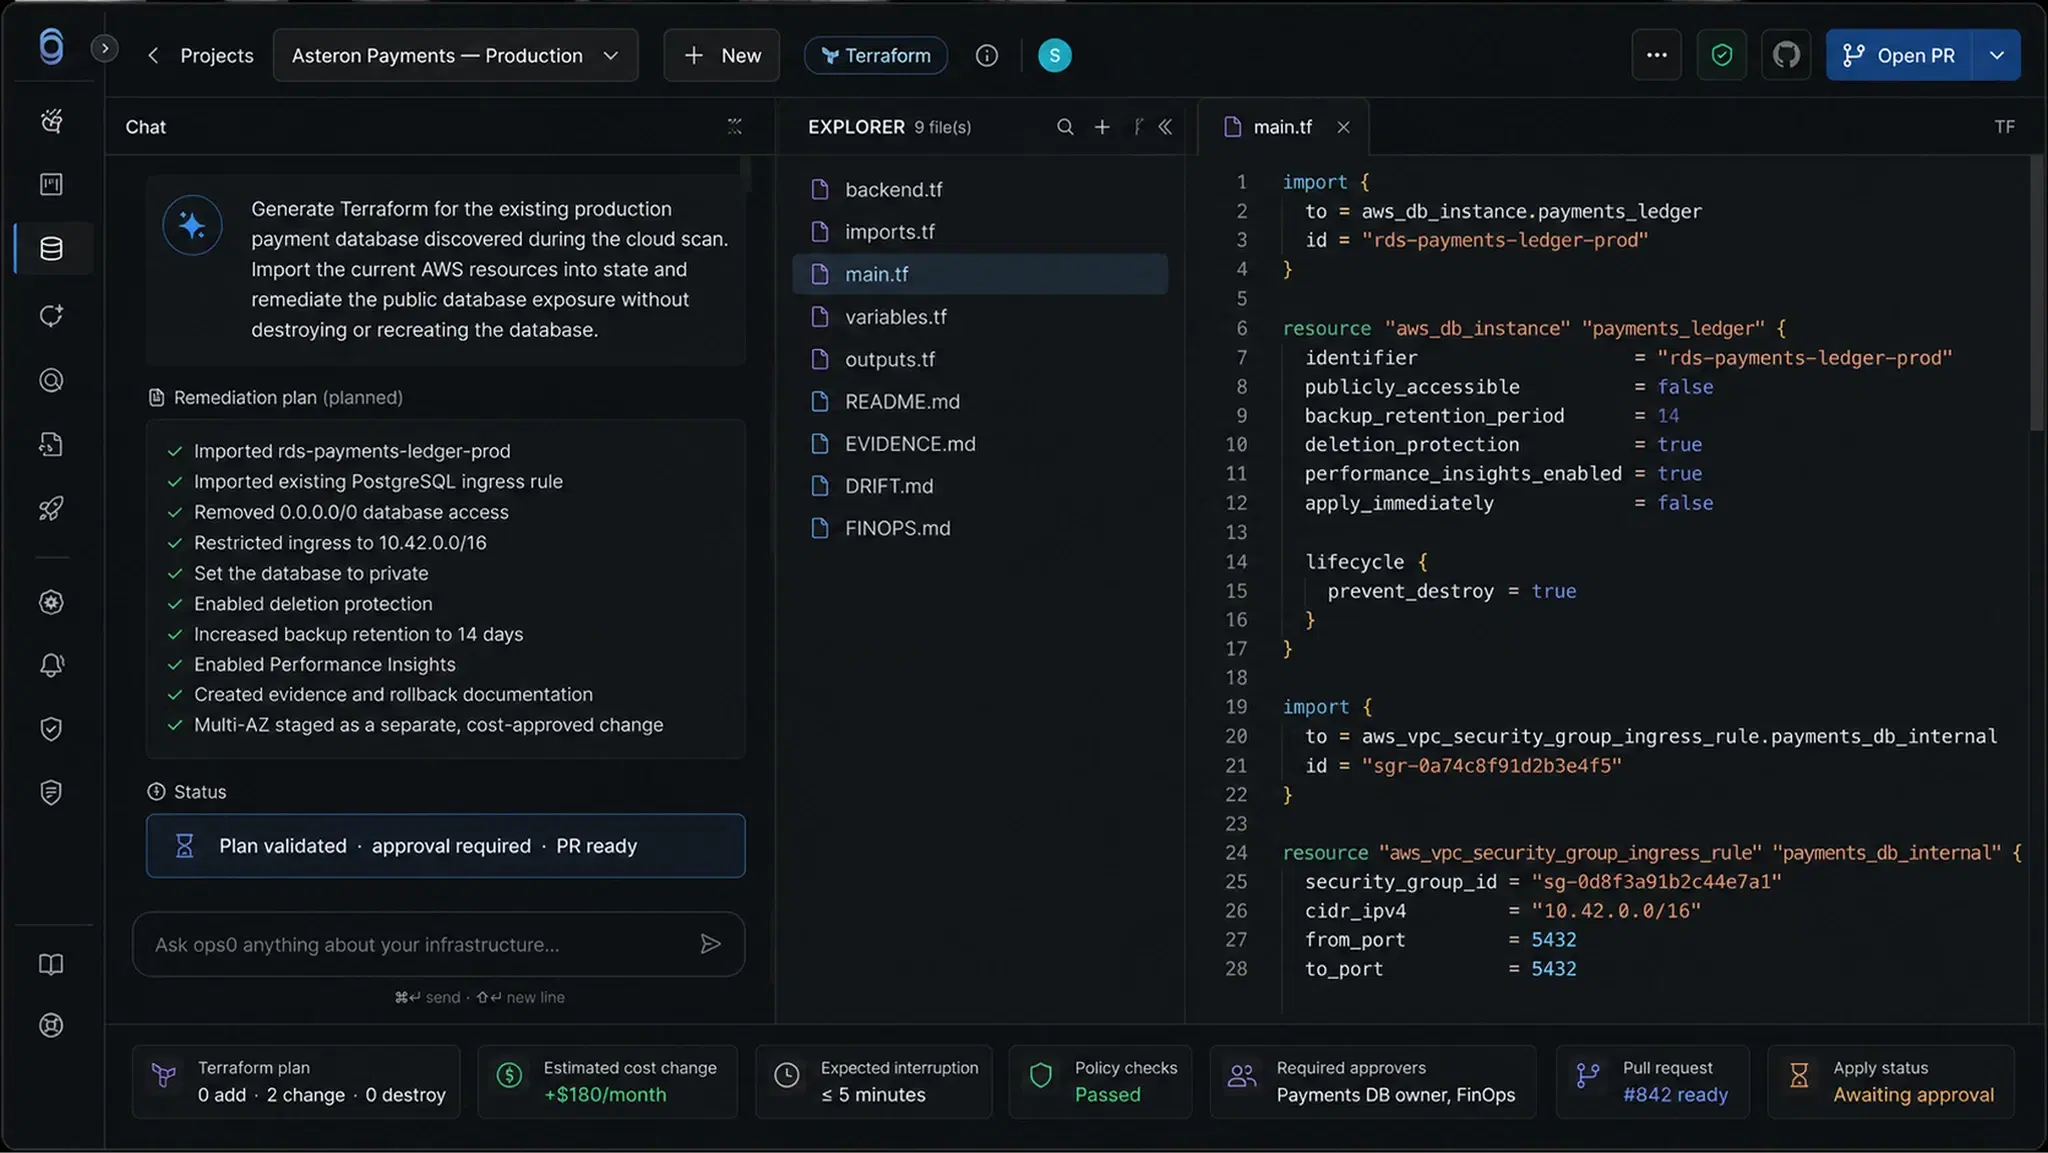Open the GitHub icon button
Screen dimensions: 2048x1153
pyautogui.click(x=1786, y=55)
